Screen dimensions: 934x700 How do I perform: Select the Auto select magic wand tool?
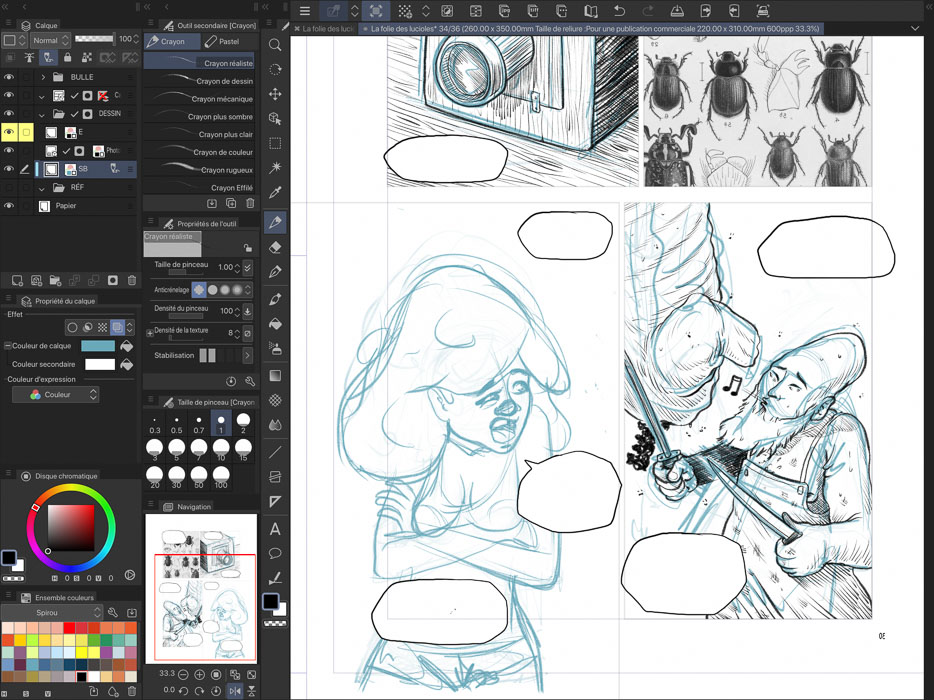(x=275, y=168)
